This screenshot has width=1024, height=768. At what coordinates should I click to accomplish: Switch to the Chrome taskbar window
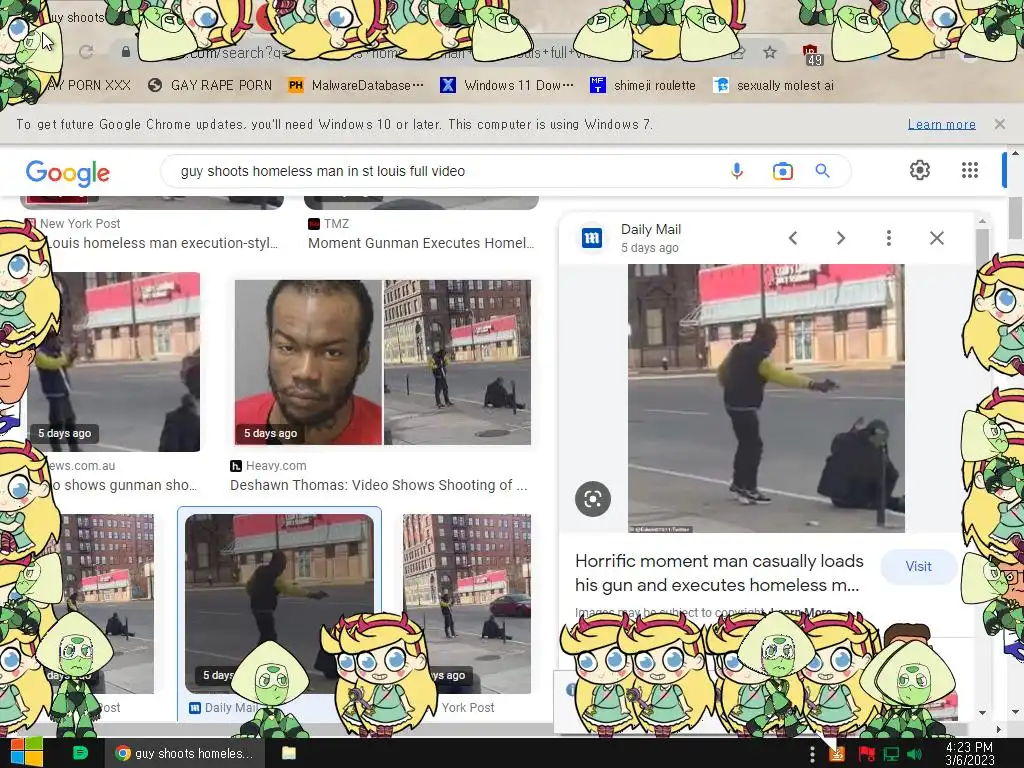tap(185, 753)
